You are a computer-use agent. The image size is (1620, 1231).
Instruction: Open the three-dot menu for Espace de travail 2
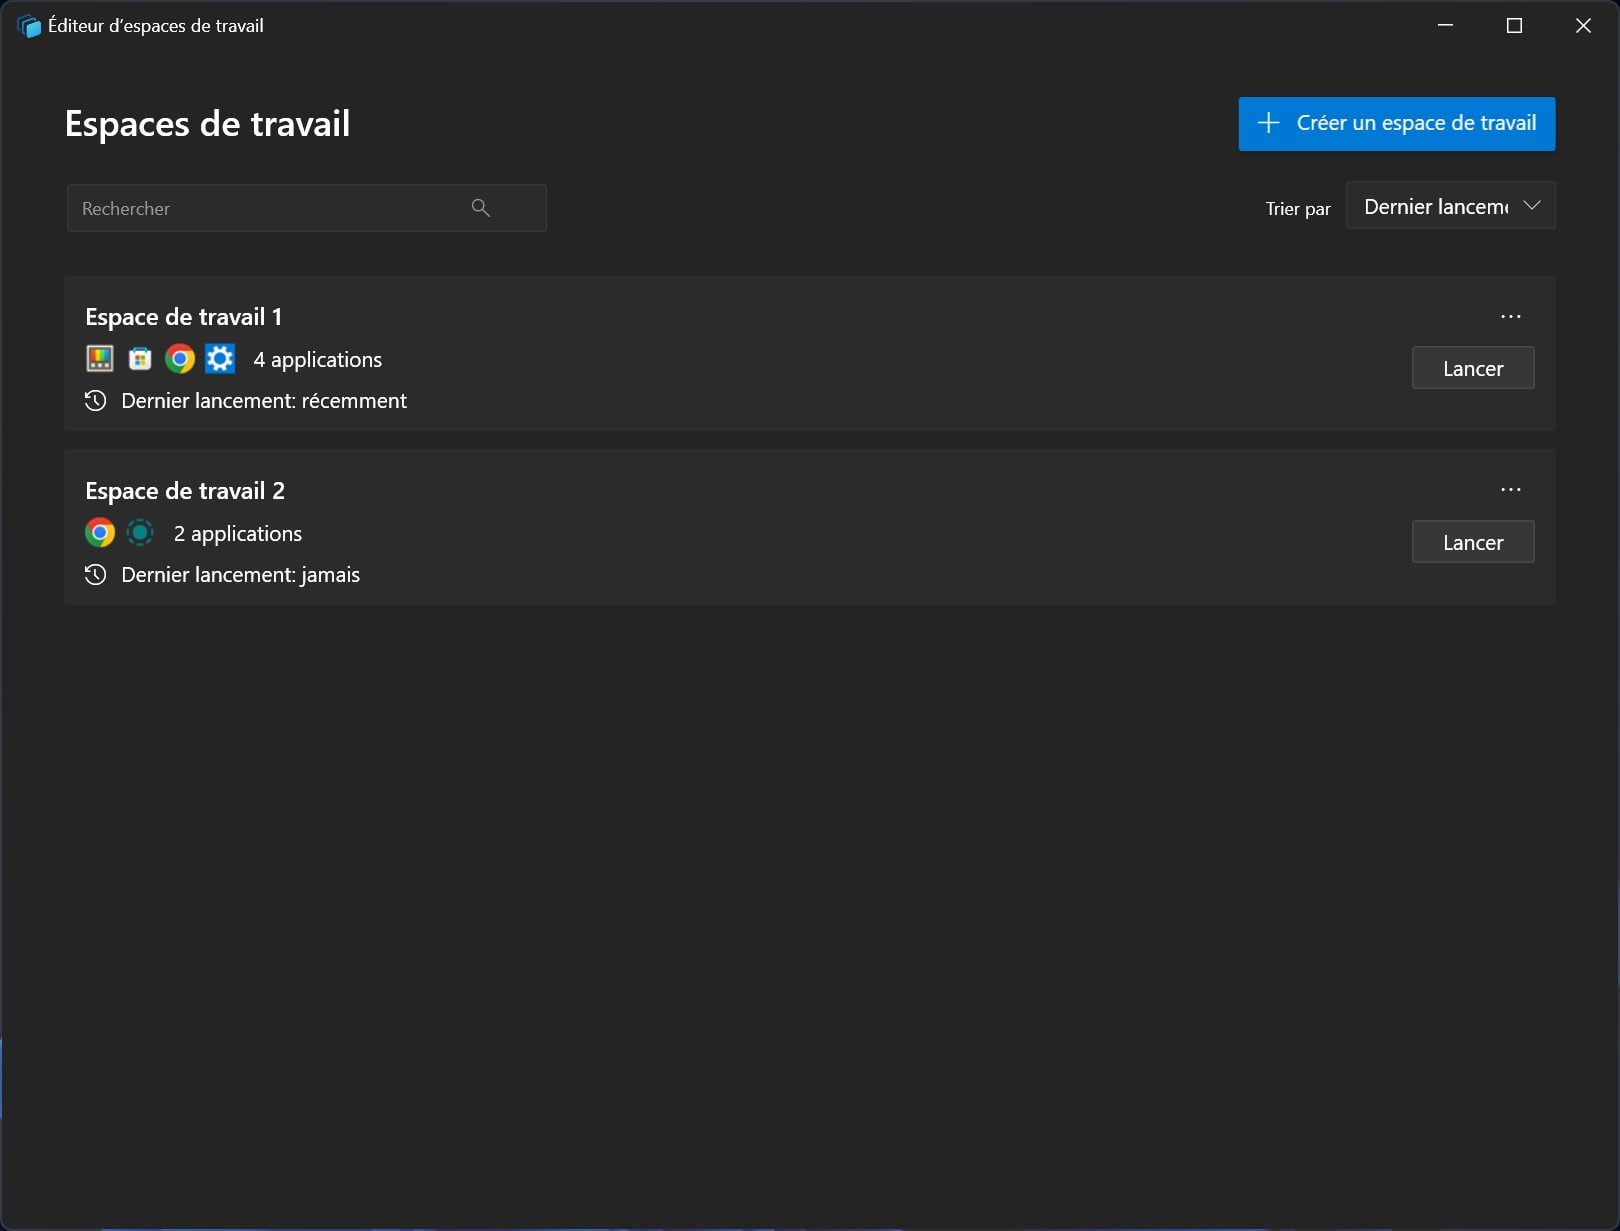coord(1510,490)
